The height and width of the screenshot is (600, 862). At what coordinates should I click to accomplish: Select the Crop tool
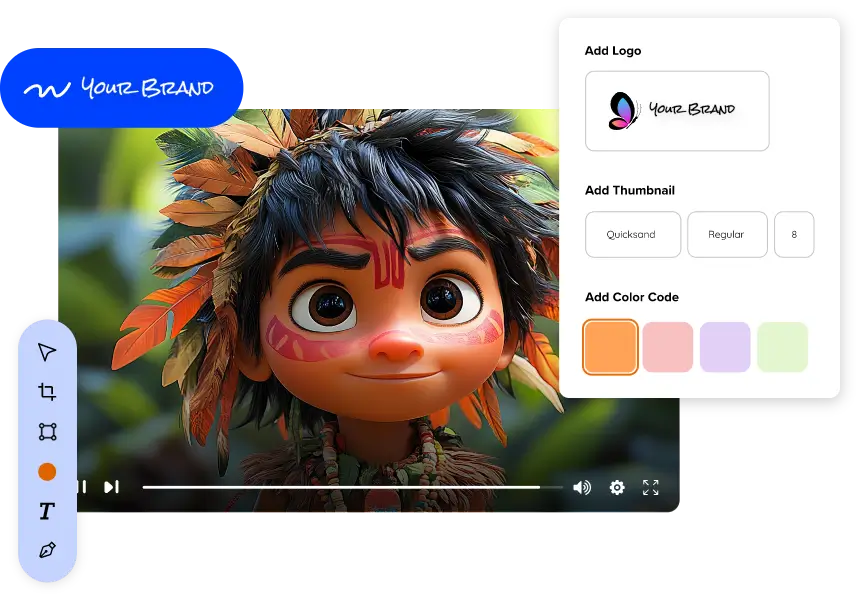[x=47, y=392]
